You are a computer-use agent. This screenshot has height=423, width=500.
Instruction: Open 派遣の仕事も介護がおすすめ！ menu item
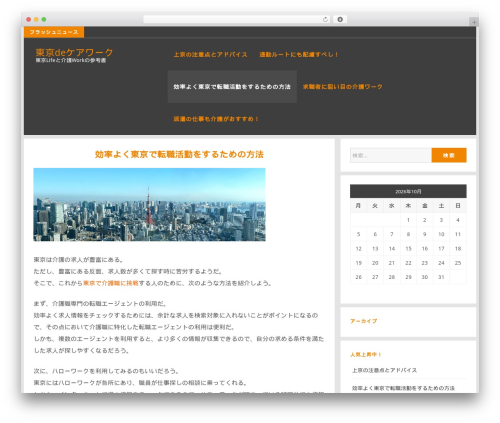(x=216, y=119)
